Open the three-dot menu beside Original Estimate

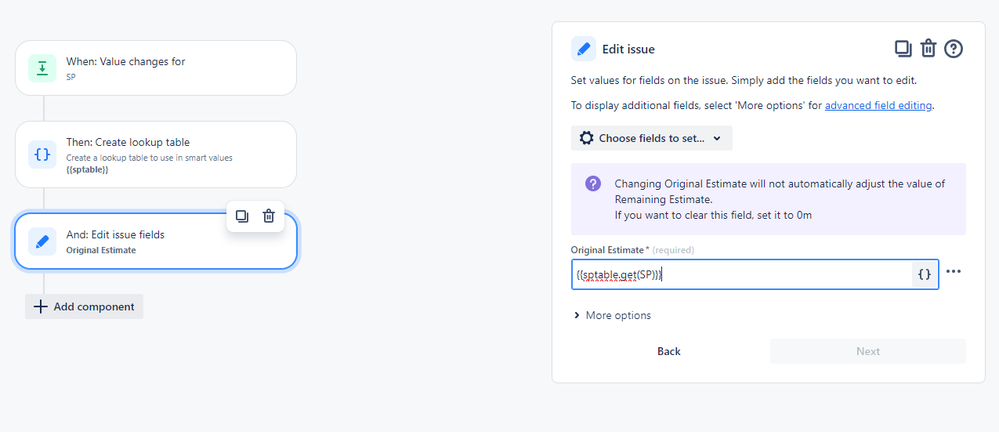953,271
